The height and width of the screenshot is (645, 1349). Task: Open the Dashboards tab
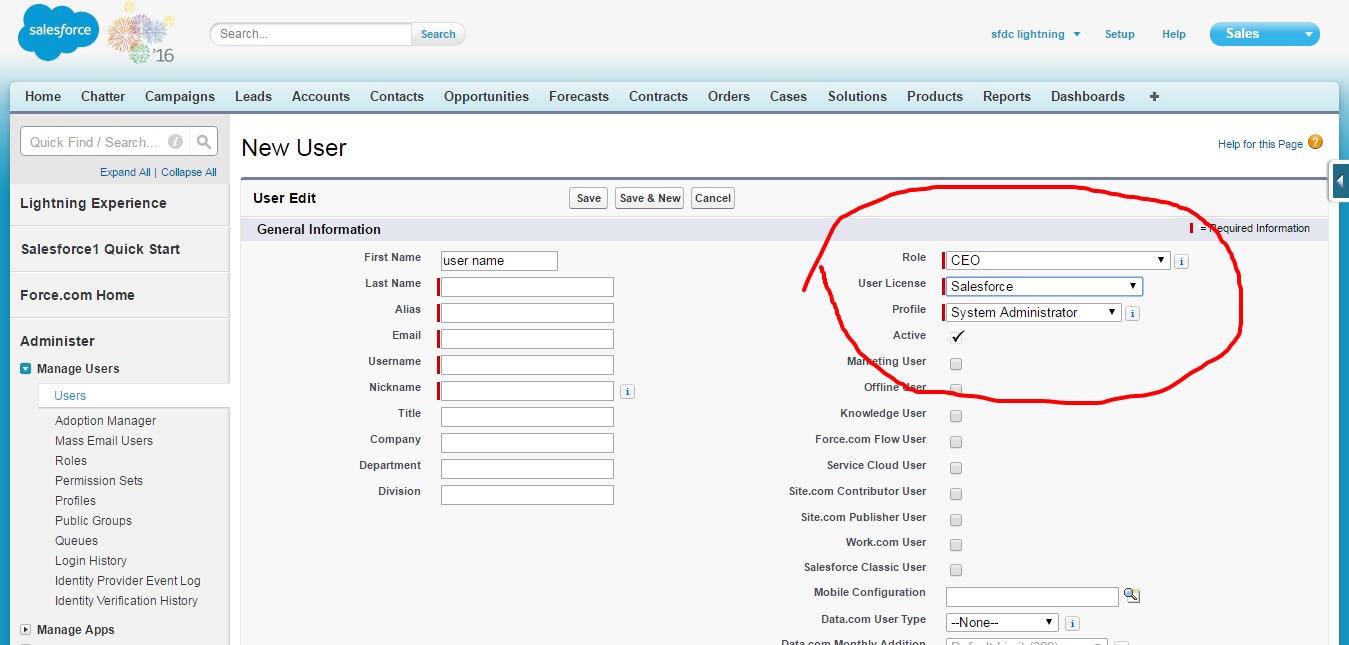coord(1088,97)
